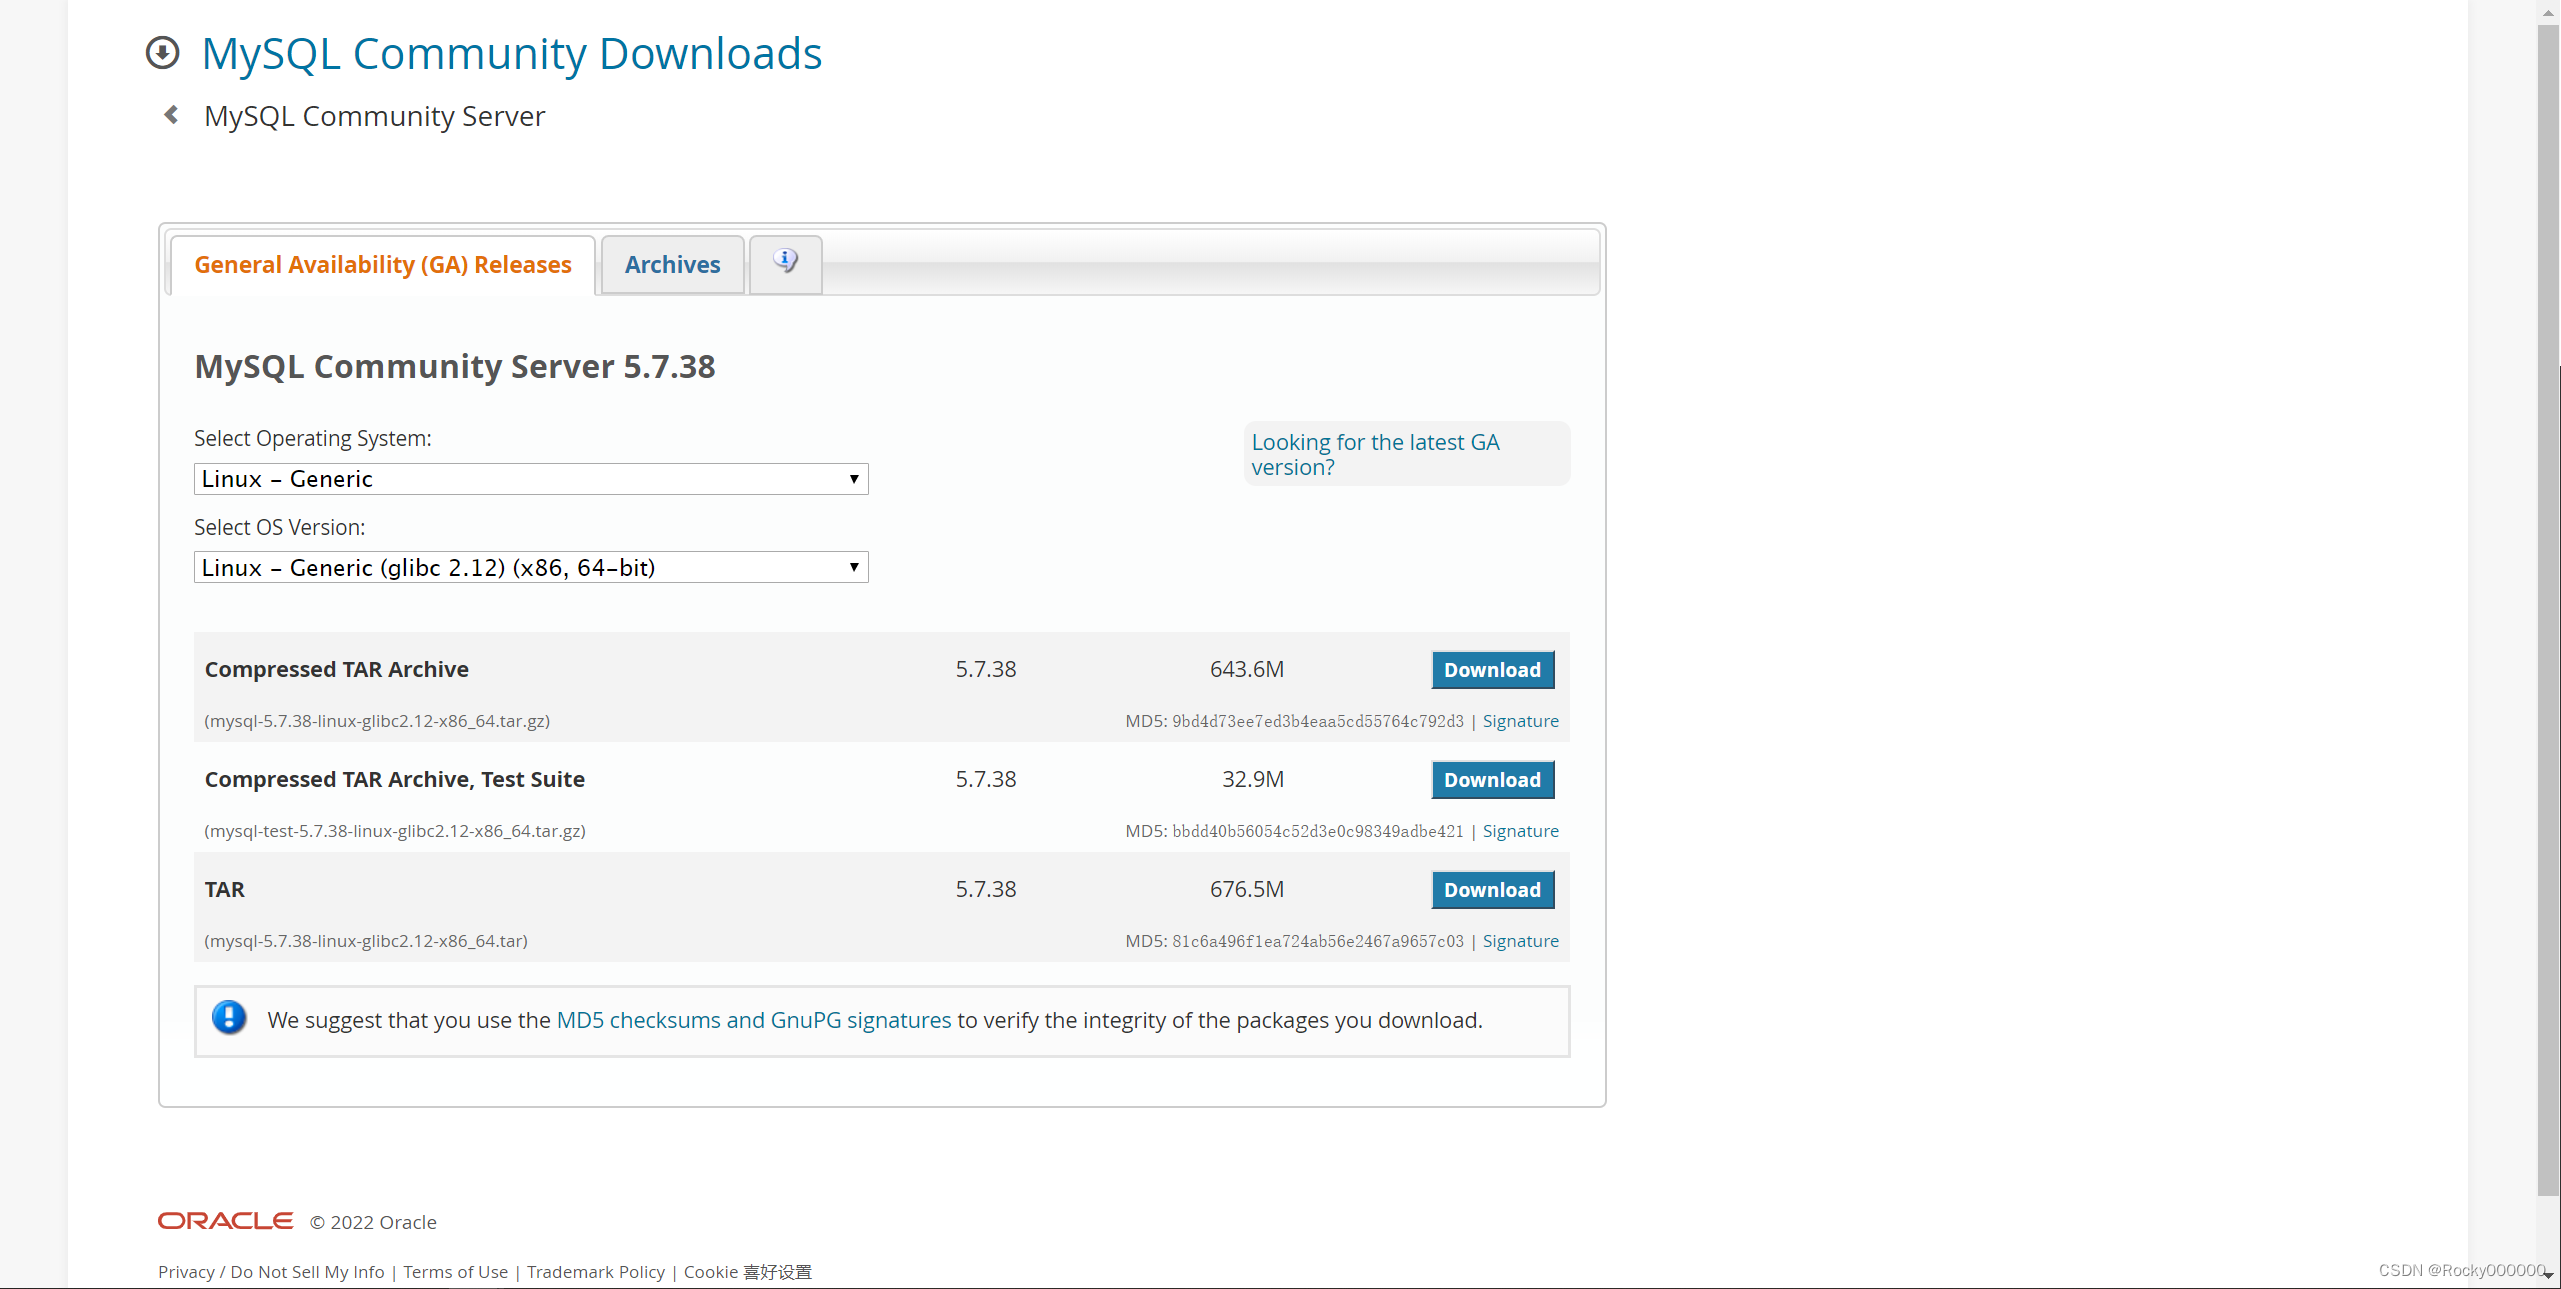Open the Select OS Version dropdown
The height and width of the screenshot is (1289, 2561).
pyautogui.click(x=530, y=568)
